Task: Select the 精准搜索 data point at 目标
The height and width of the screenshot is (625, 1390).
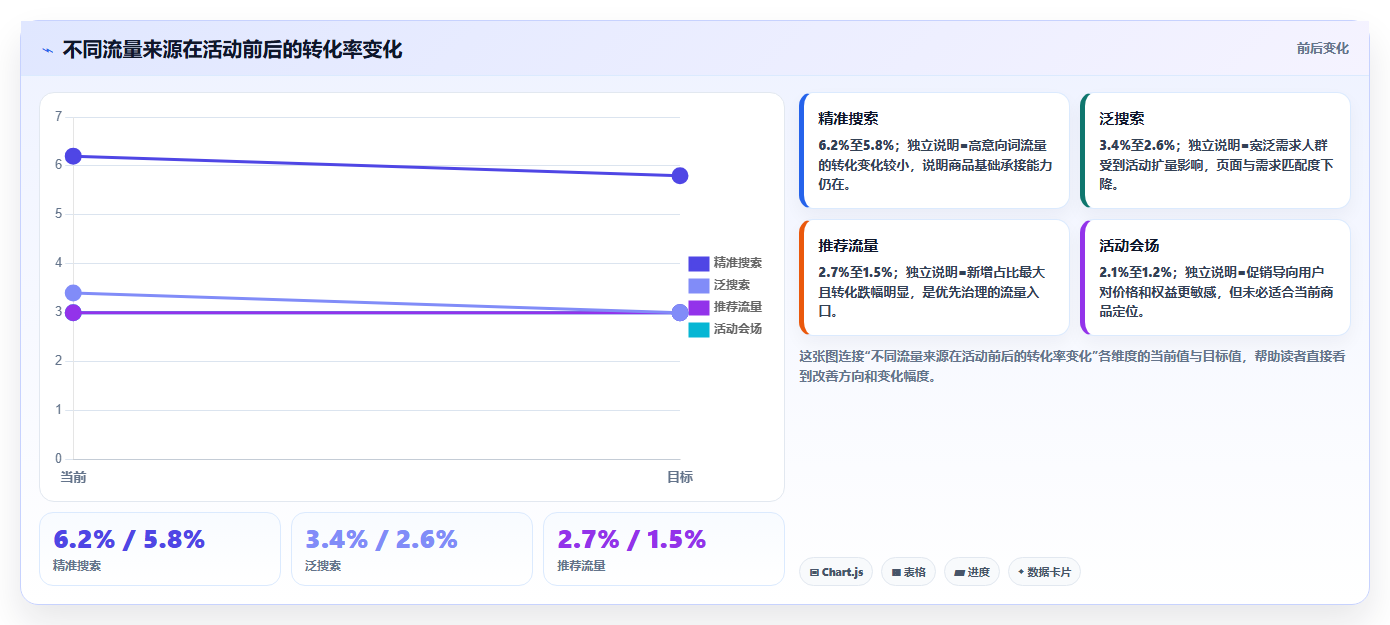Action: [680, 176]
